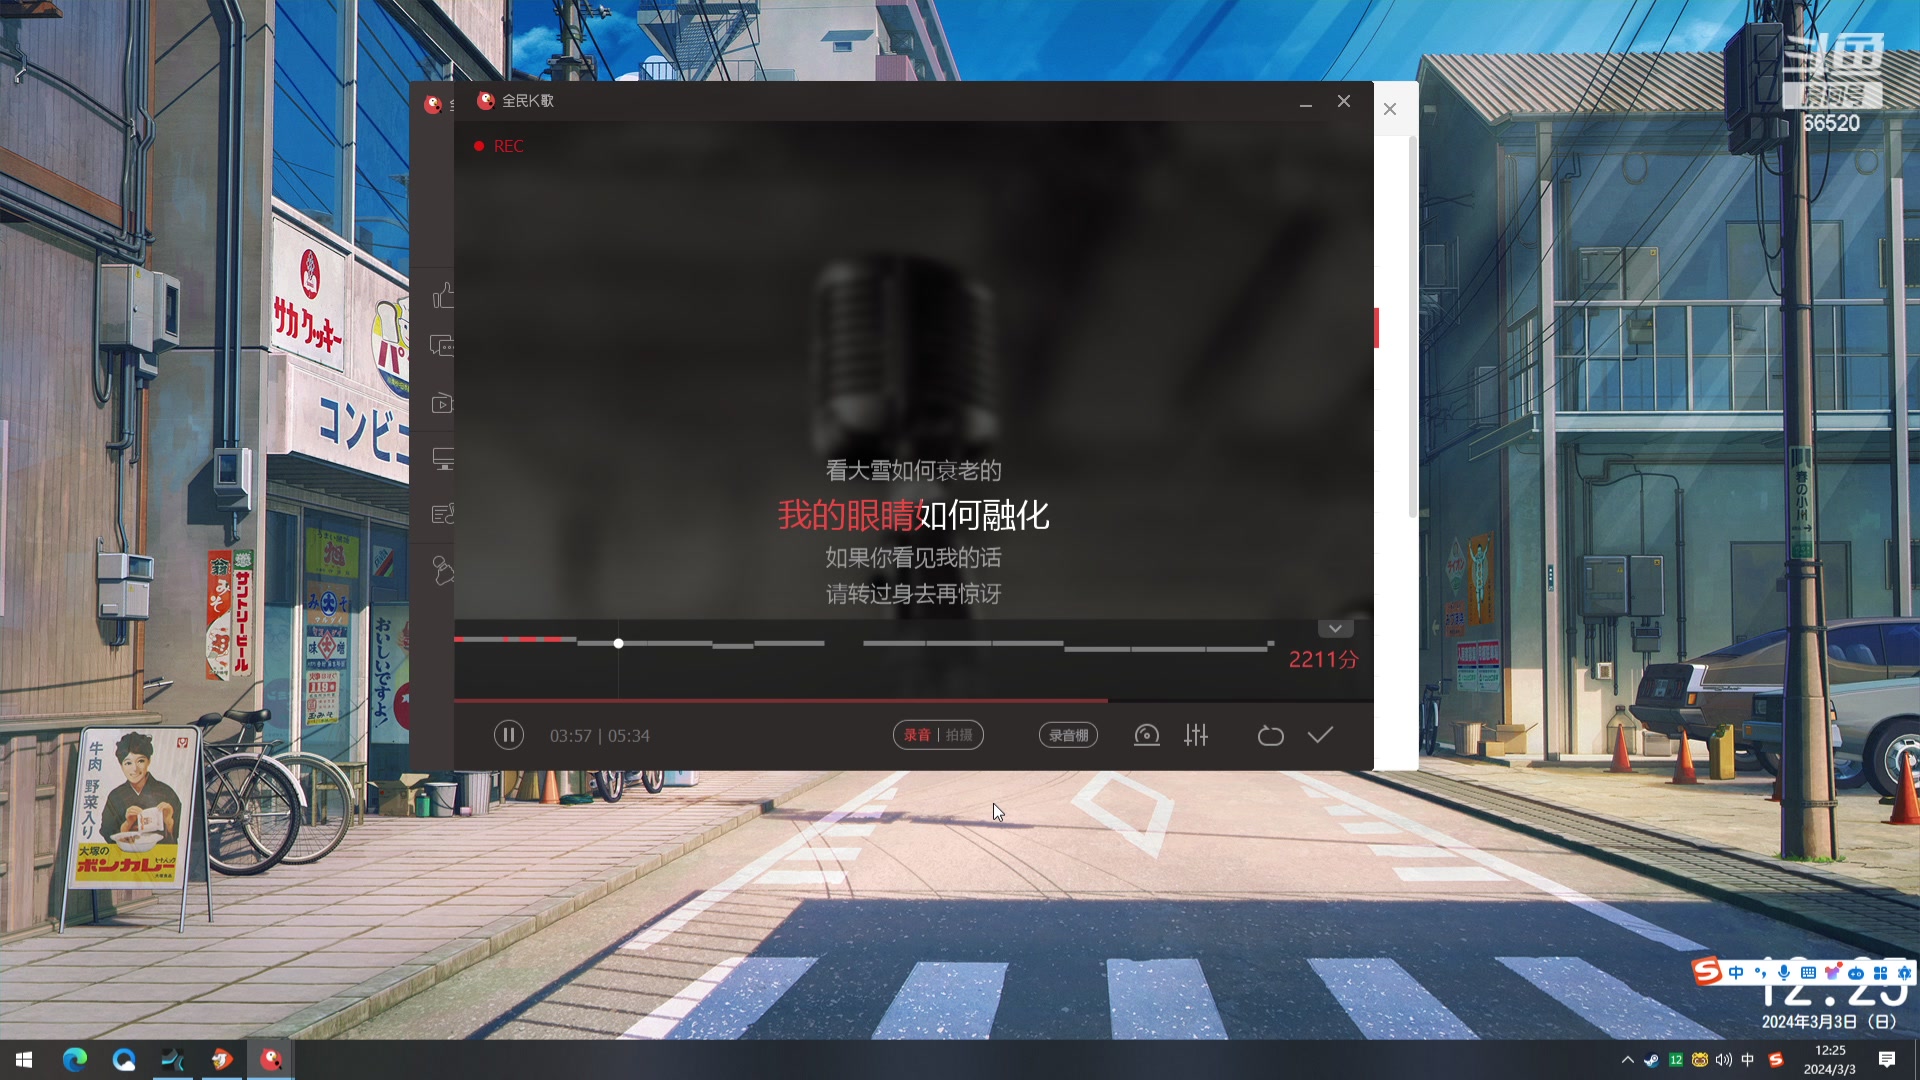The height and width of the screenshot is (1080, 1920).
Task: Open the Windows Start menu
Action: (x=24, y=1060)
